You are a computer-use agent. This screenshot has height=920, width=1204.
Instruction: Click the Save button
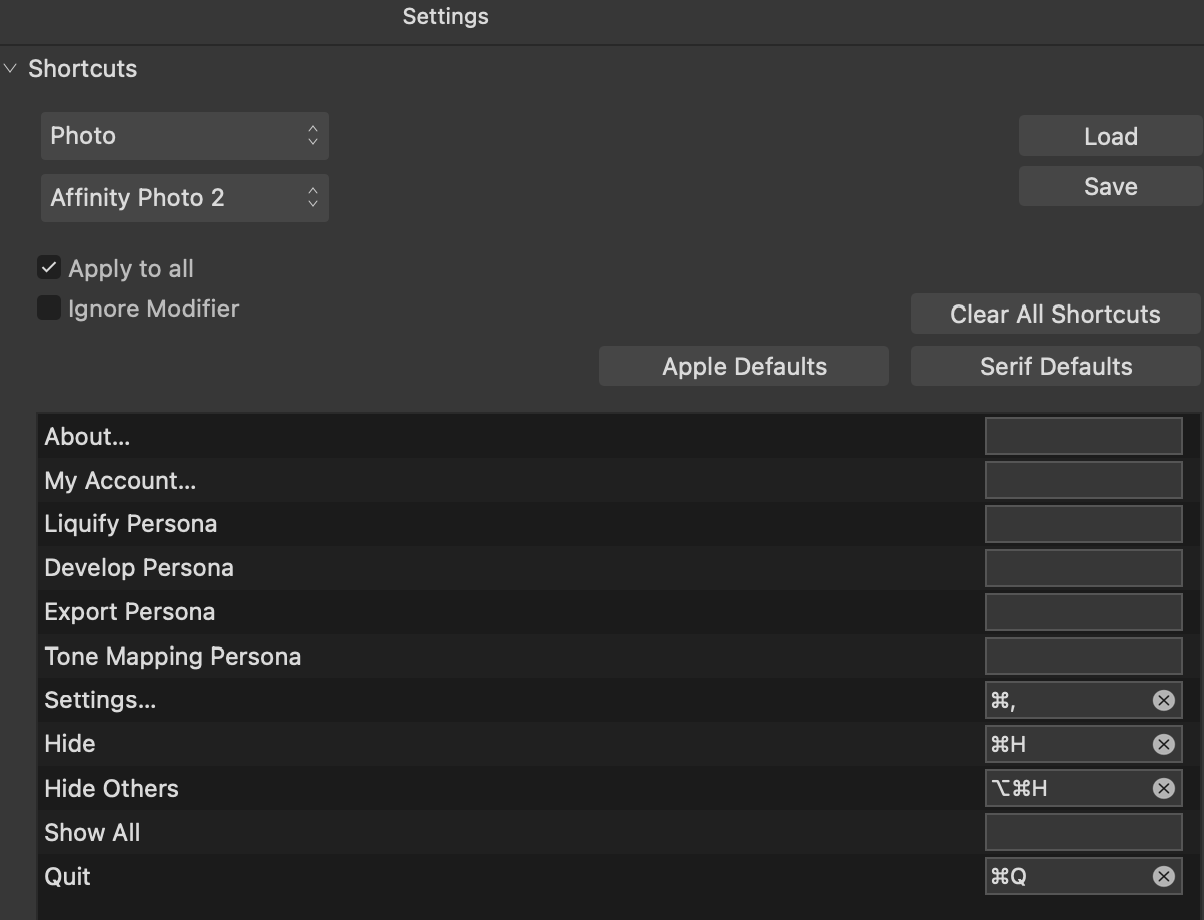[x=1109, y=185]
